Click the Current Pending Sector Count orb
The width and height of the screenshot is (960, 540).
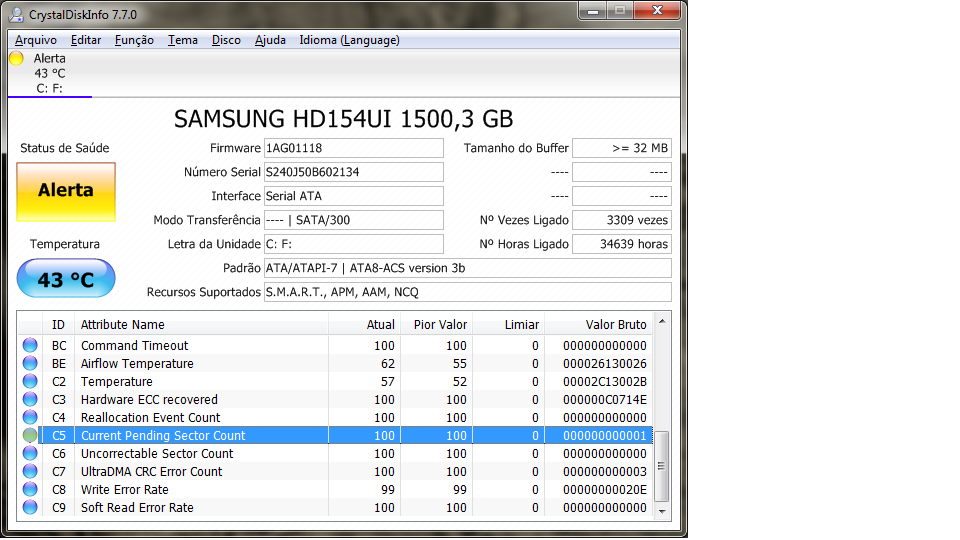click(30, 435)
